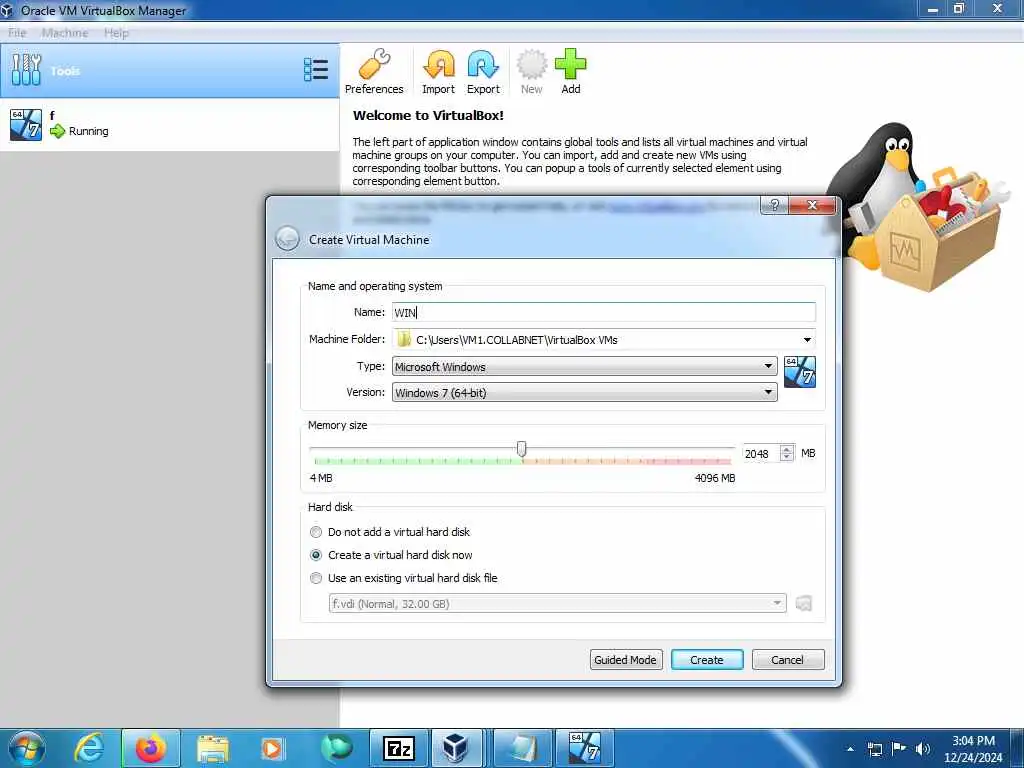Click the New machine toolbar icon

pyautogui.click(x=532, y=71)
